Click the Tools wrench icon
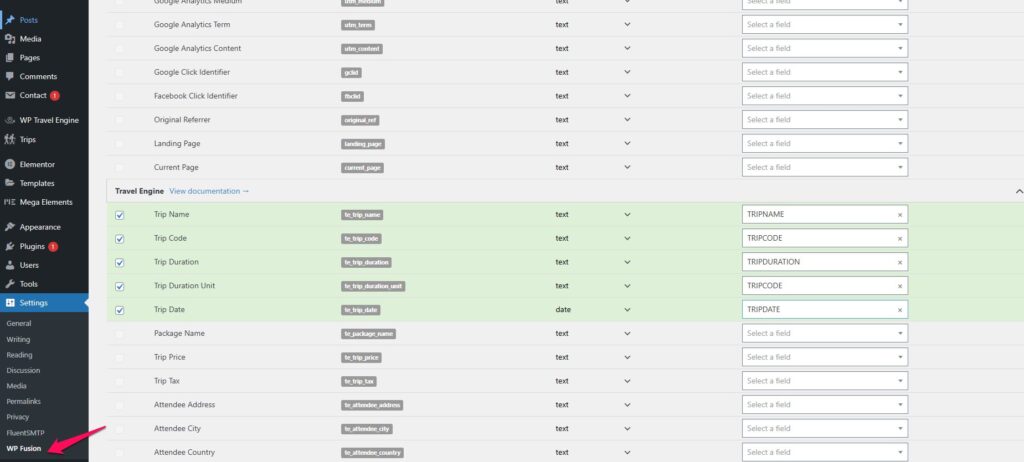Screen dimensions: 1024x462 click(x=10, y=284)
